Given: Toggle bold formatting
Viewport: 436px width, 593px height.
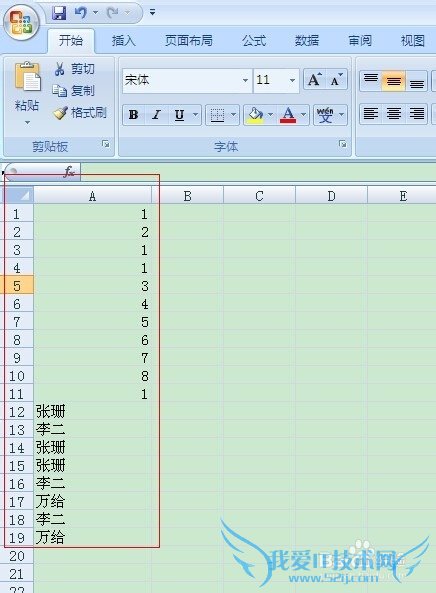Looking at the screenshot, I should click(133, 115).
